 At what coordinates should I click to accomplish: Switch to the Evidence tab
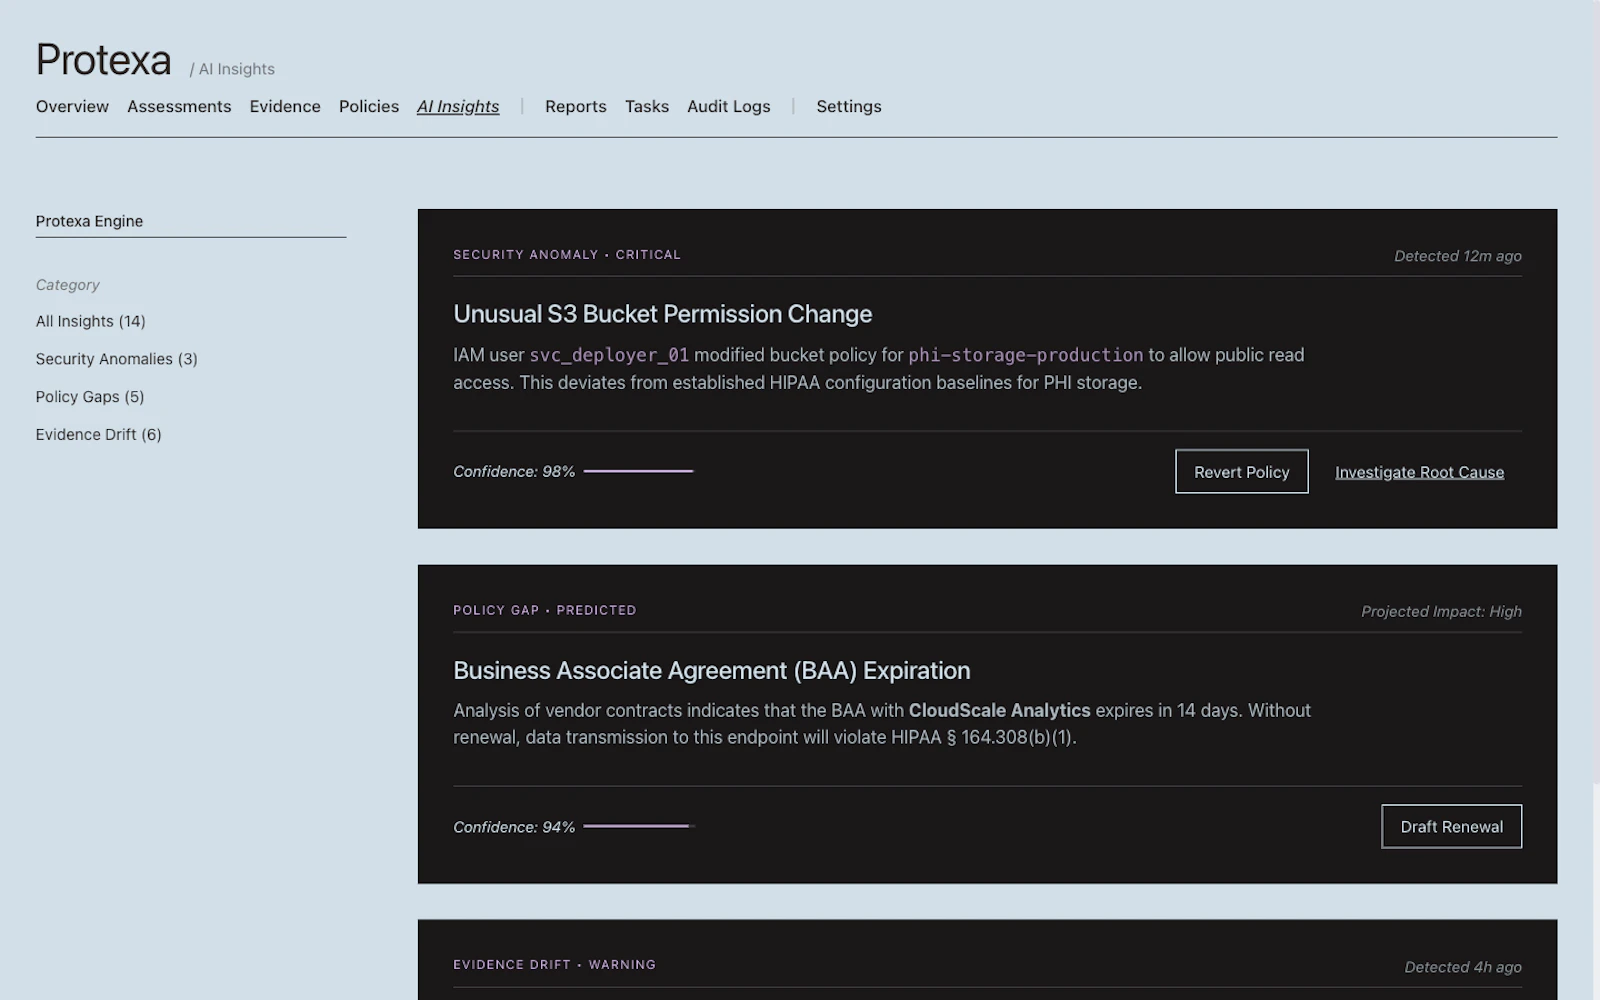point(285,106)
